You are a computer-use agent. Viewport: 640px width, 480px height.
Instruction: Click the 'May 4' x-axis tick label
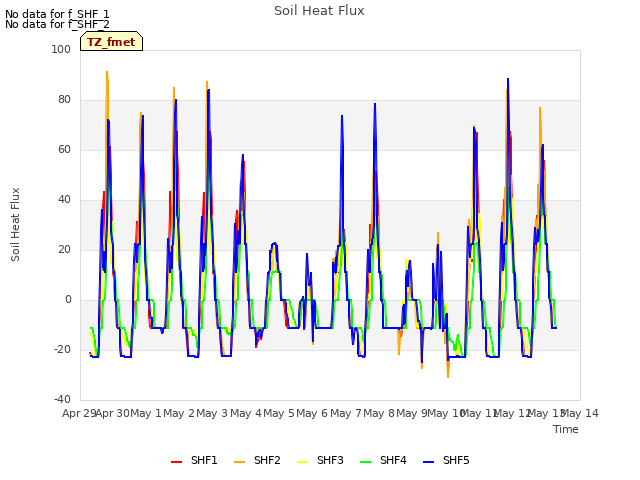246,413
